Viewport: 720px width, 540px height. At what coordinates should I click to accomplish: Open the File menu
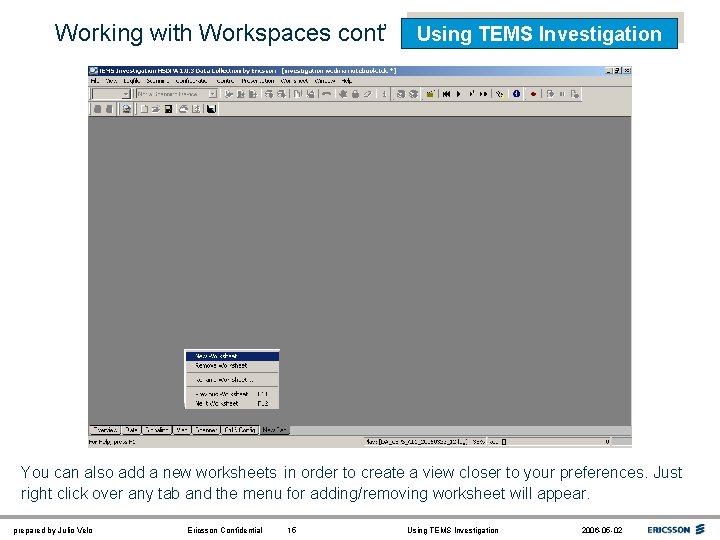(95, 81)
